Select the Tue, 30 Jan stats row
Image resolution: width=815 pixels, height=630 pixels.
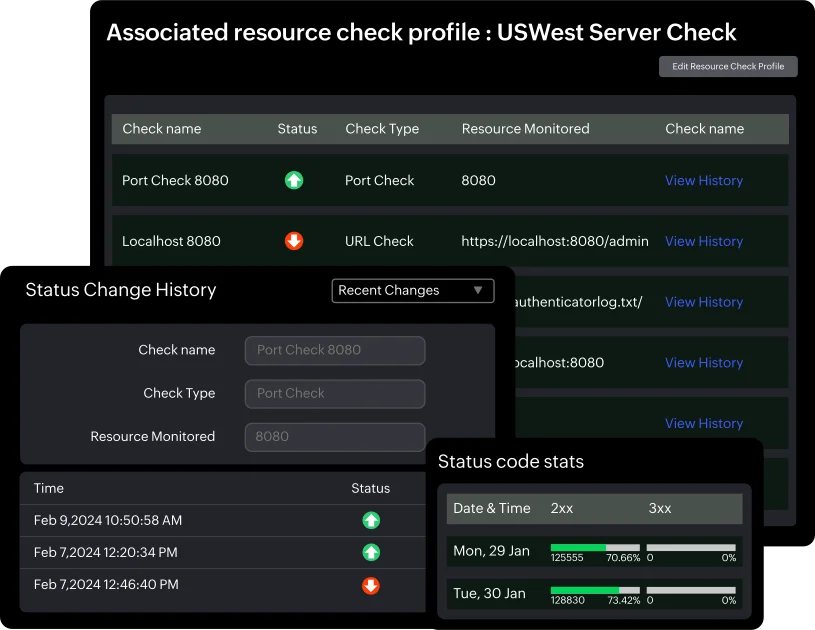coord(489,594)
